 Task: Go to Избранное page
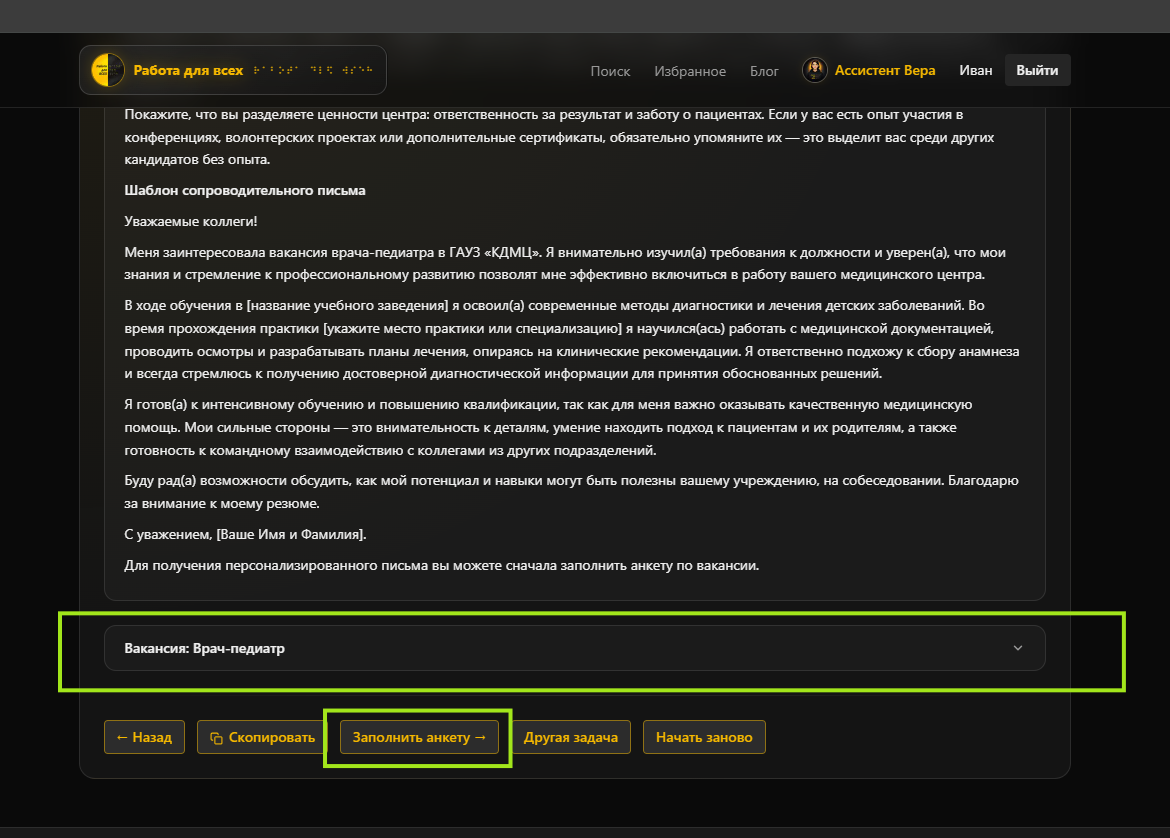pyautogui.click(x=690, y=71)
